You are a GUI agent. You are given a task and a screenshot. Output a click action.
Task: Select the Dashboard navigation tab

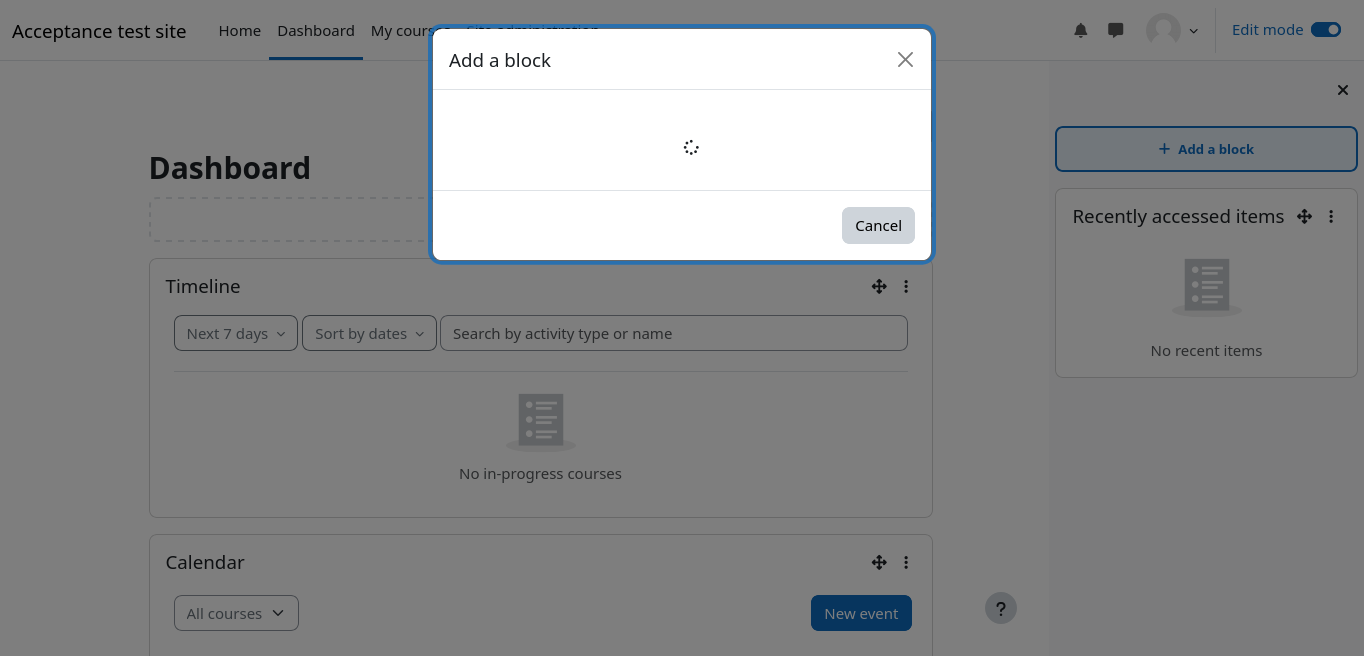pos(316,31)
